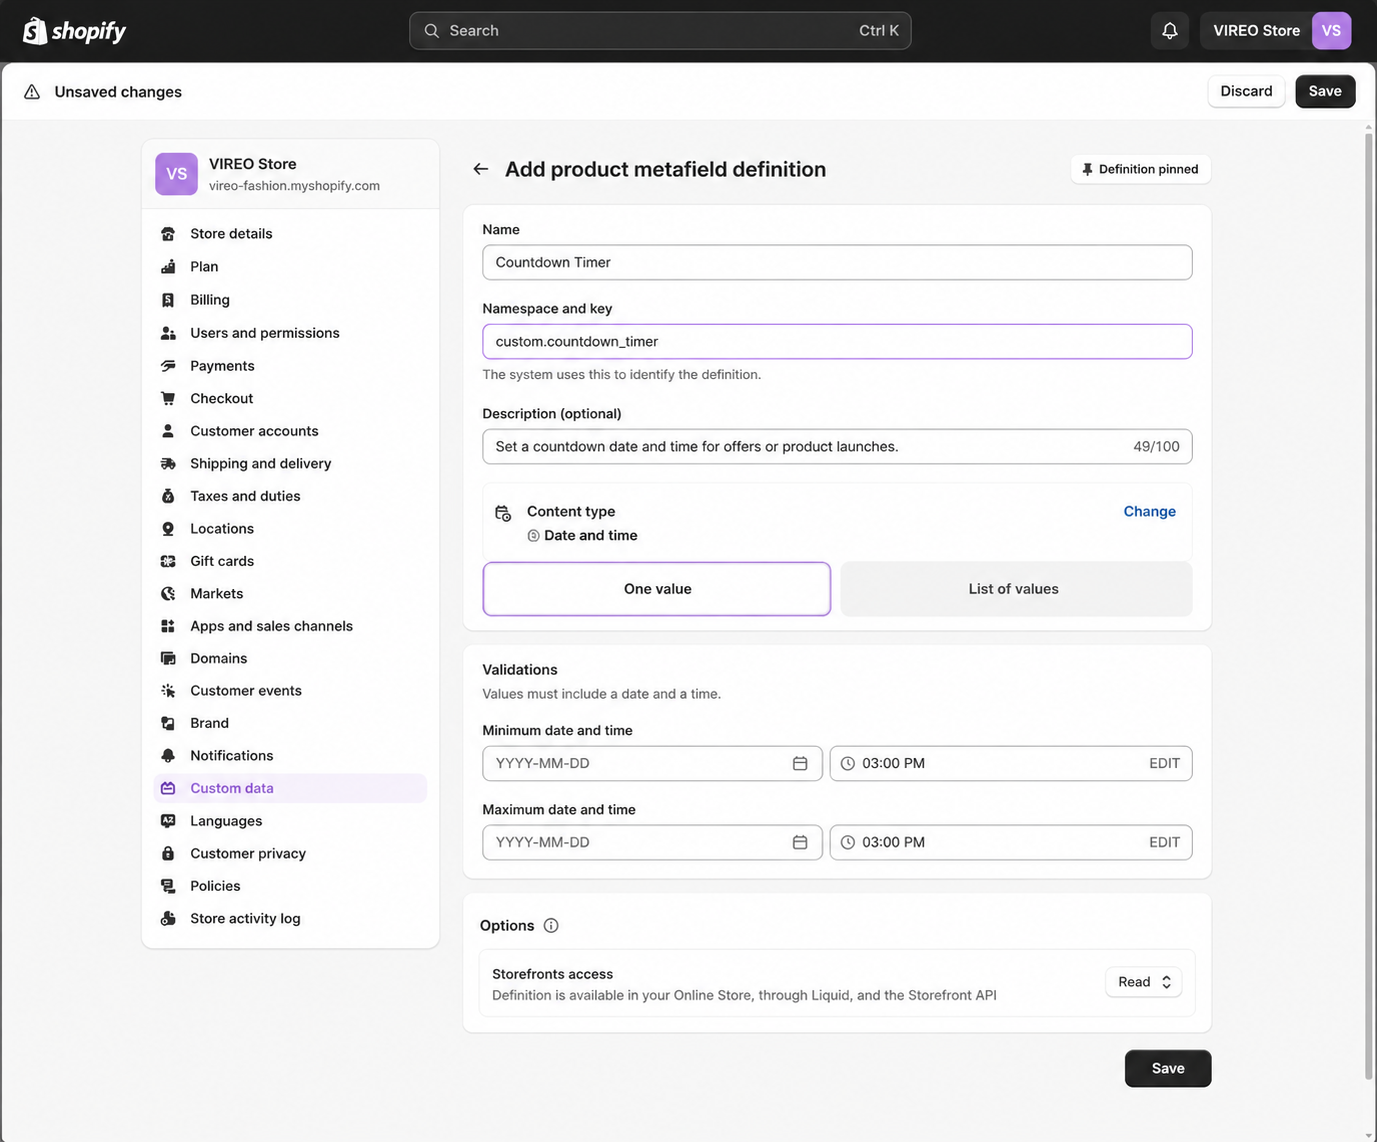Click the Apps and sales channels icon
Screen dimensions: 1377x1142
tap(168, 626)
